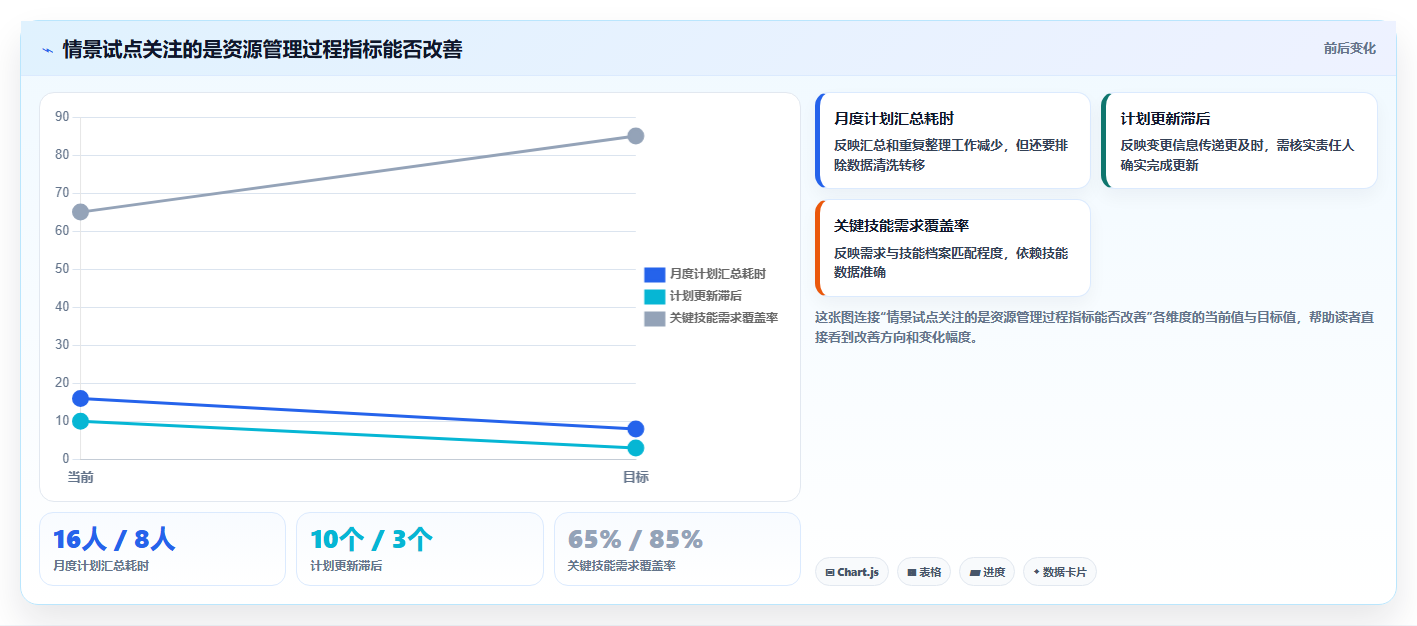Open the 月度计划汇总耗时 description card
This screenshot has height=626, width=1417.
coord(953,140)
